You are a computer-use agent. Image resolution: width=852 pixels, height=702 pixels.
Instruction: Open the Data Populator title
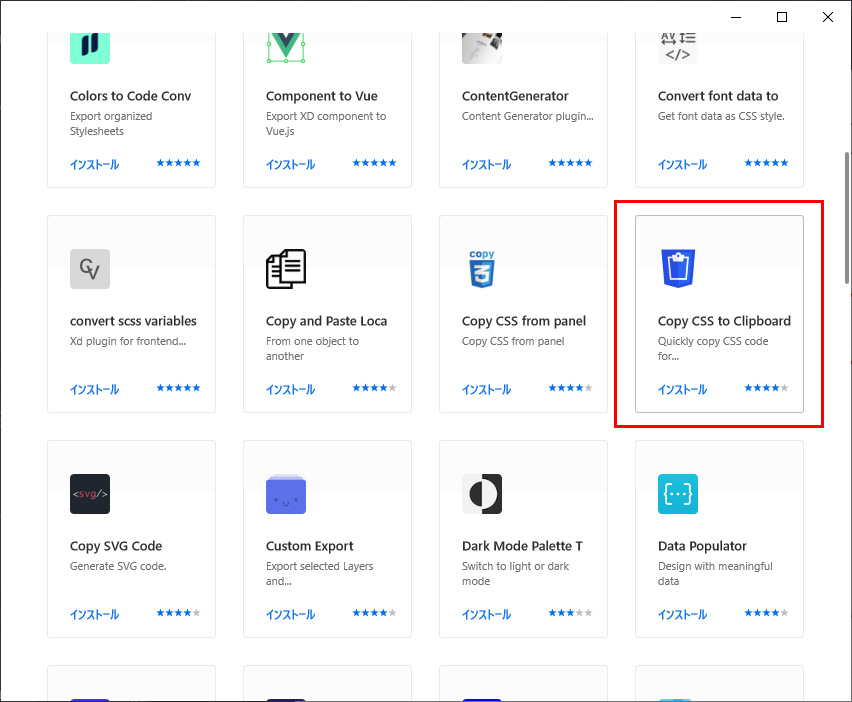pos(702,546)
